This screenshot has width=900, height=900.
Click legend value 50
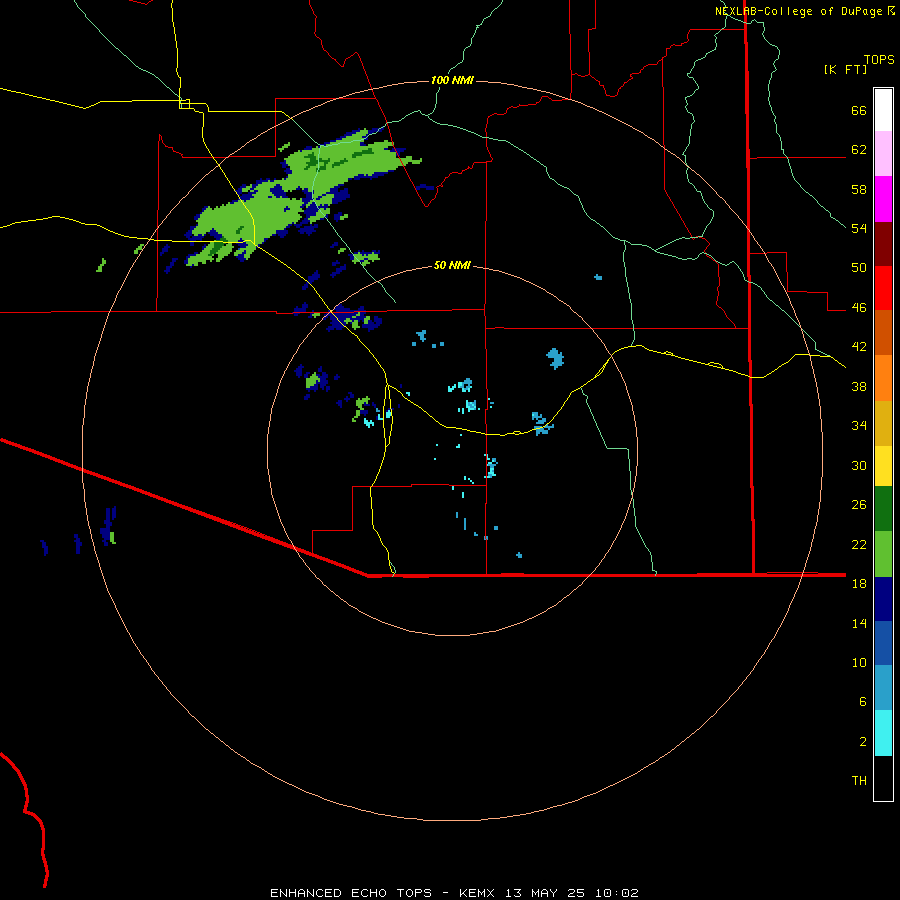[x=859, y=268]
